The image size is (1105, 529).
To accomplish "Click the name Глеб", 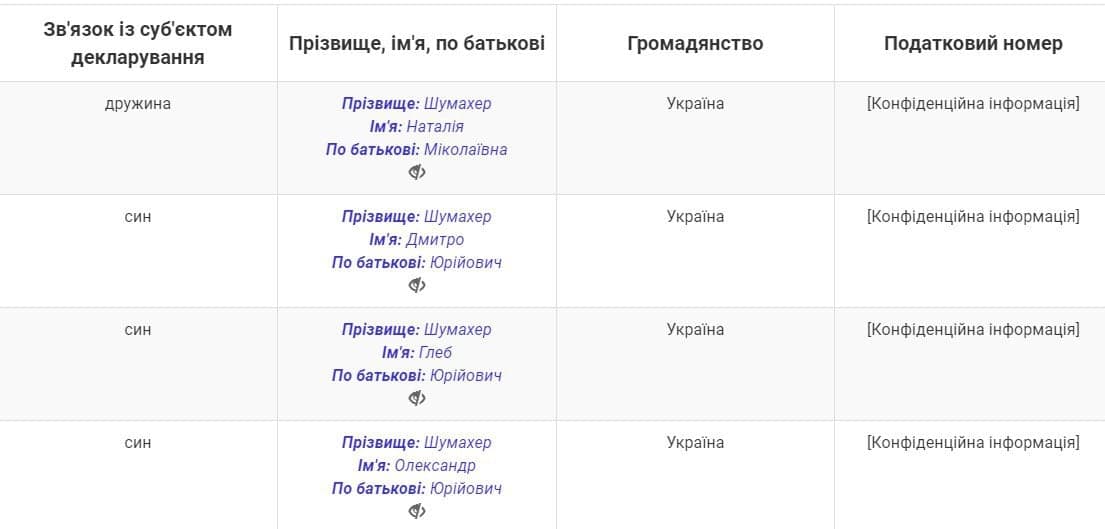I will click(x=435, y=352).
